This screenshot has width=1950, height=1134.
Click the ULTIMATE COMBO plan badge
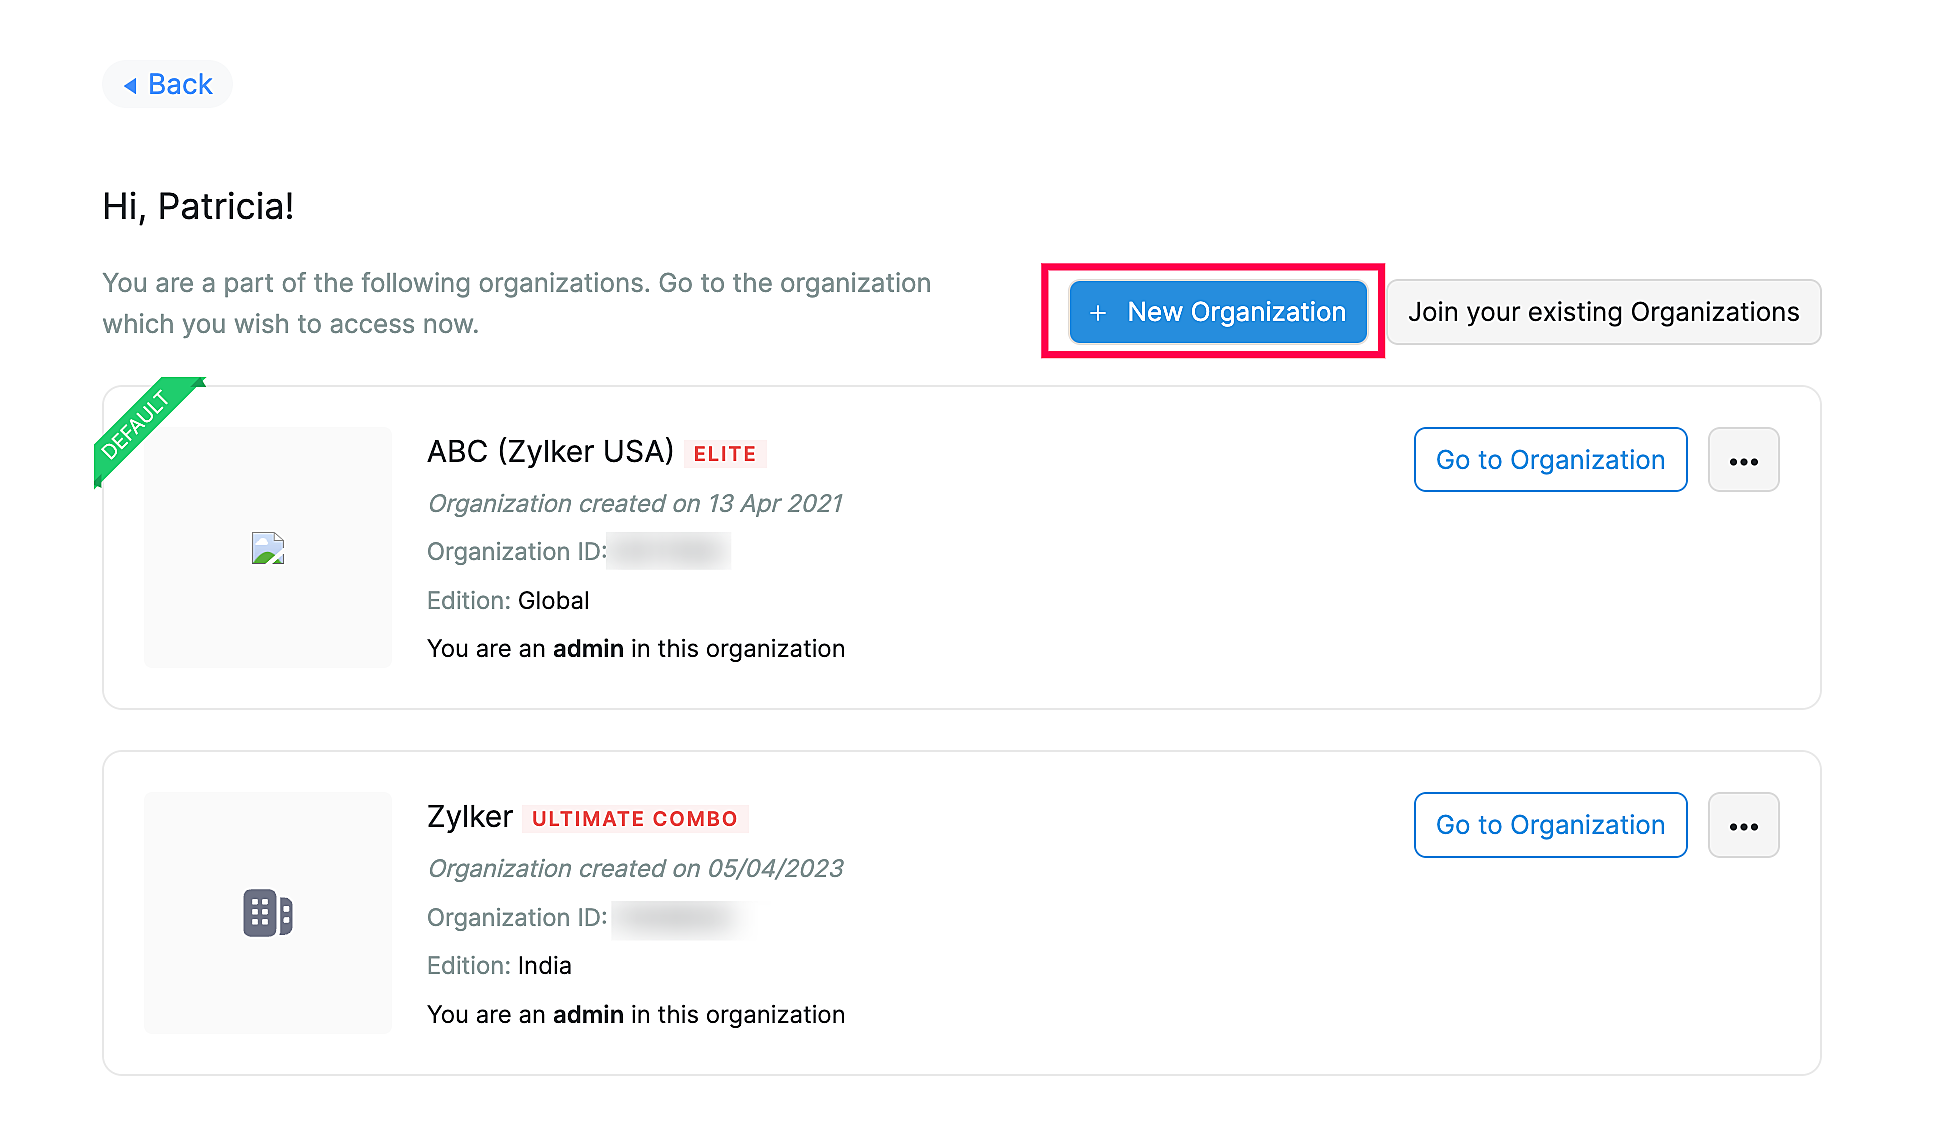coord(634,819)
